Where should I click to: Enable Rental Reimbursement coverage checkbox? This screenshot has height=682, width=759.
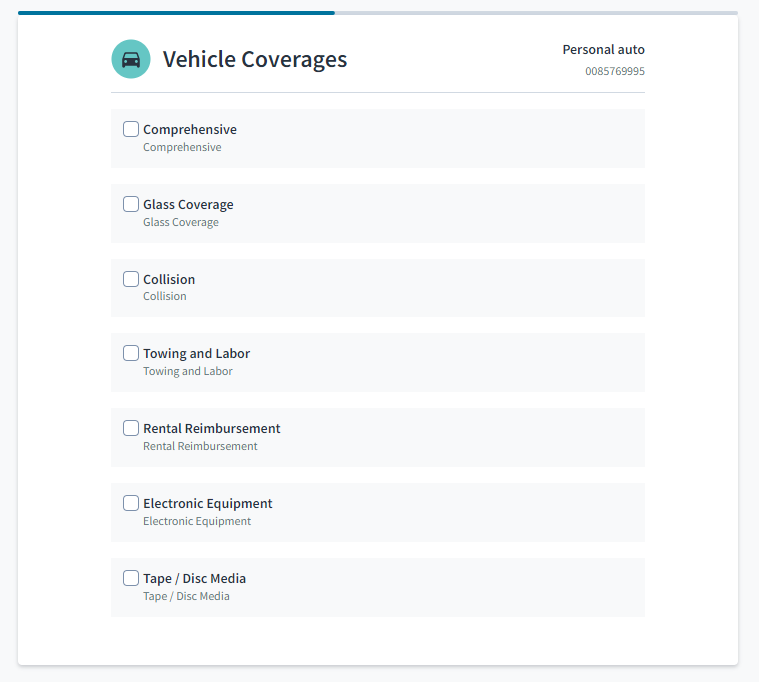131,428
